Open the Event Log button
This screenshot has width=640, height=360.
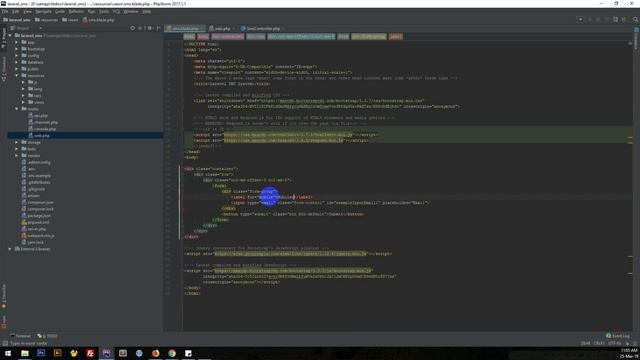[618, 336]
